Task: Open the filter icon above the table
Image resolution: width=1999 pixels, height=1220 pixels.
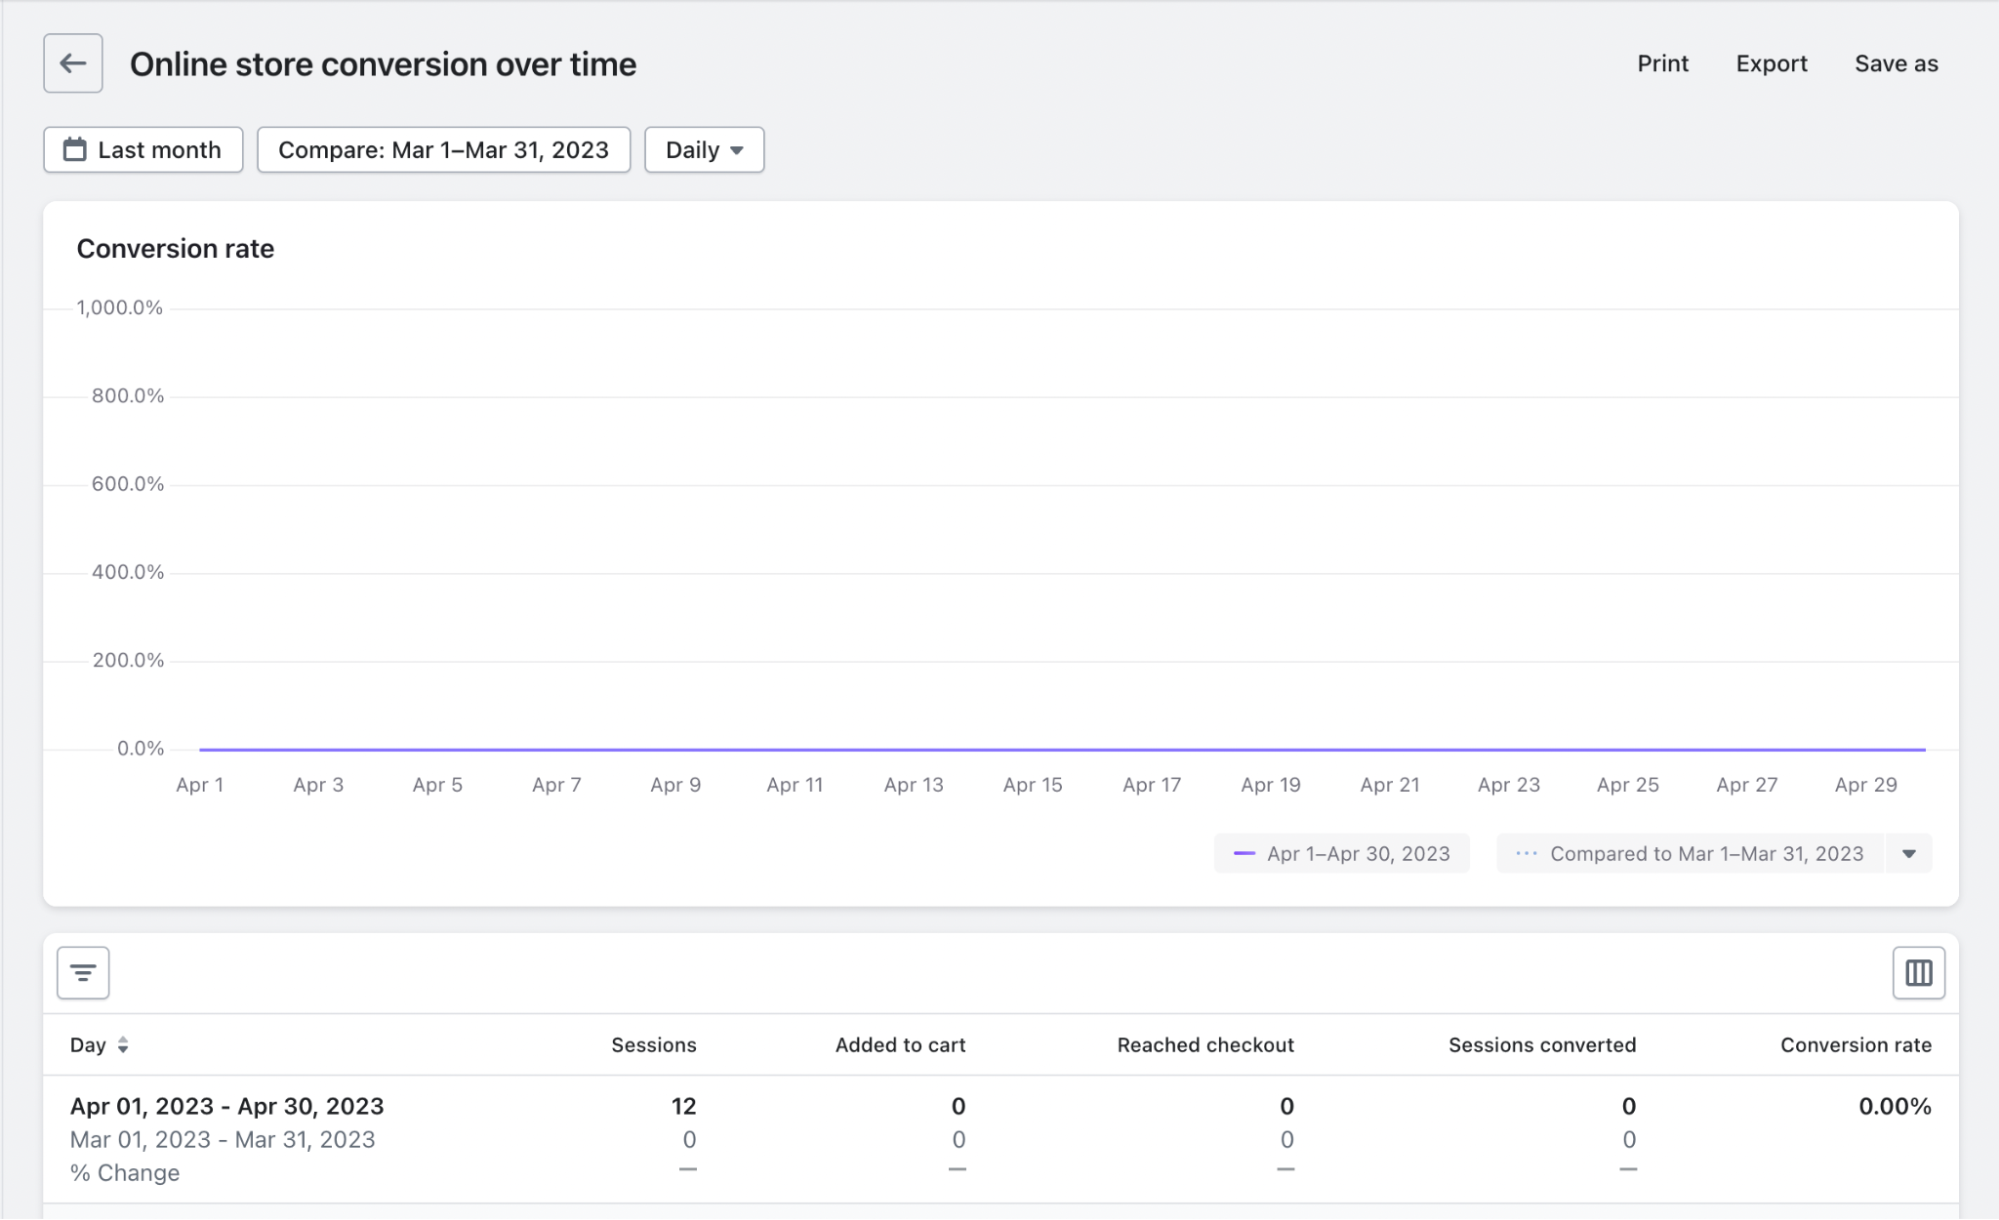Action: click(83, 973)
